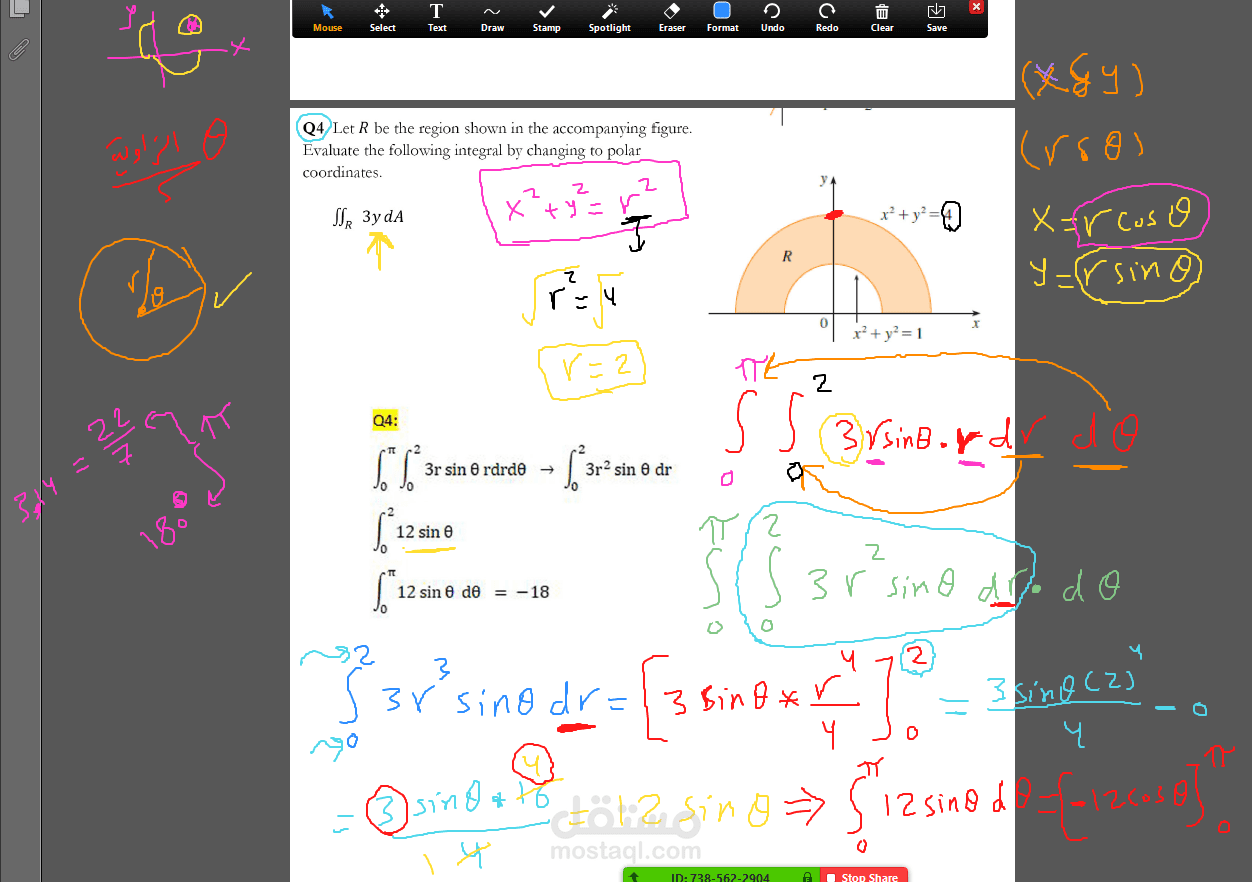Image resolution: width=1252 pixels, height=882 pixels.
Task: Activate the Text annotation tool
Action: point(437,18)
